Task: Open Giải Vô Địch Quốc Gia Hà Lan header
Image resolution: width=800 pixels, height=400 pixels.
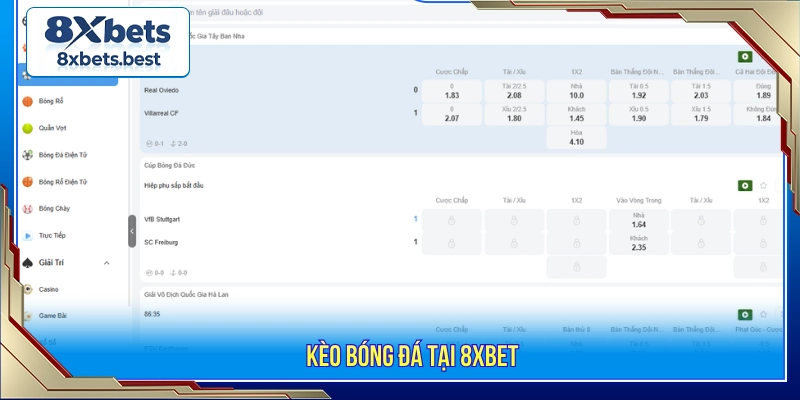Action: (x=186, y=294)
